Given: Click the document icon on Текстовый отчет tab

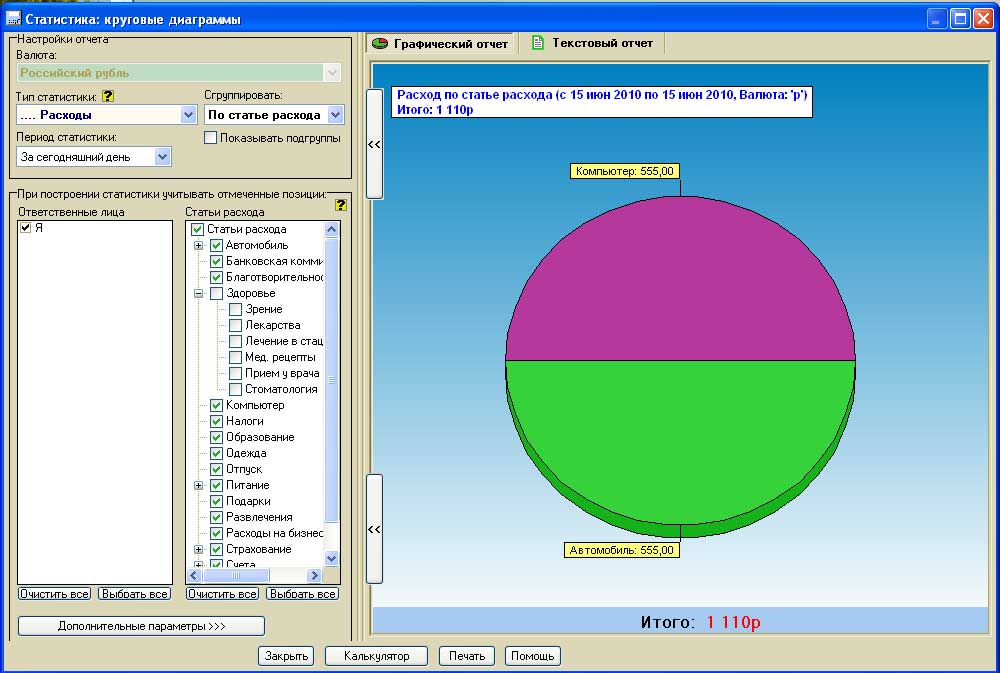Looking at the screenshot, I should (538, 43).
